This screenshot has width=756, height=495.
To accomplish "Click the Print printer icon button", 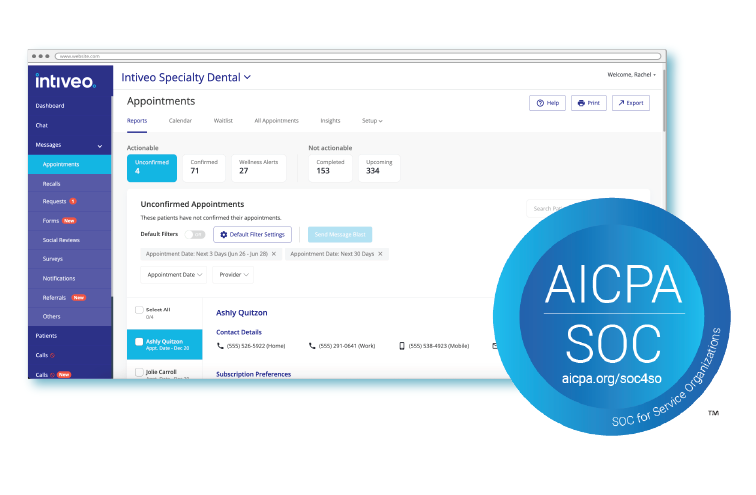I will [588, 103].
